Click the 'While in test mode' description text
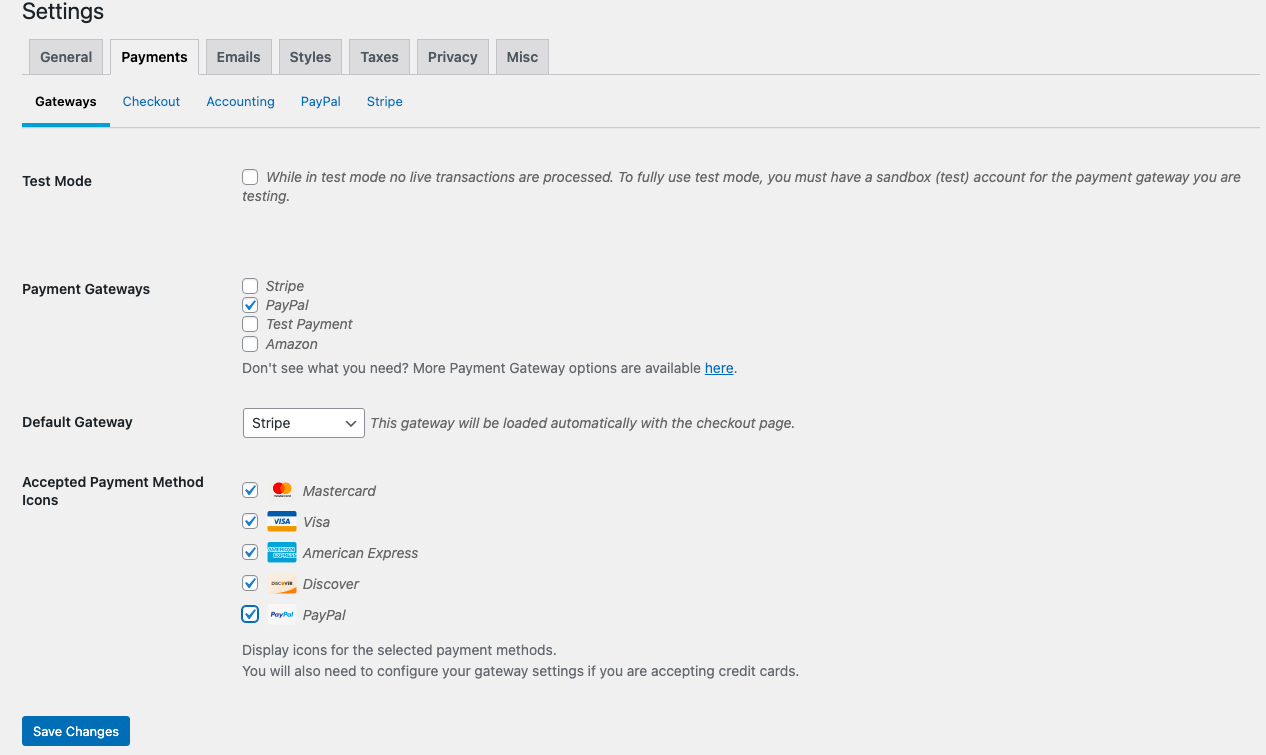The width and height of the screenshot is (1266, 755). tap(741, 187)
